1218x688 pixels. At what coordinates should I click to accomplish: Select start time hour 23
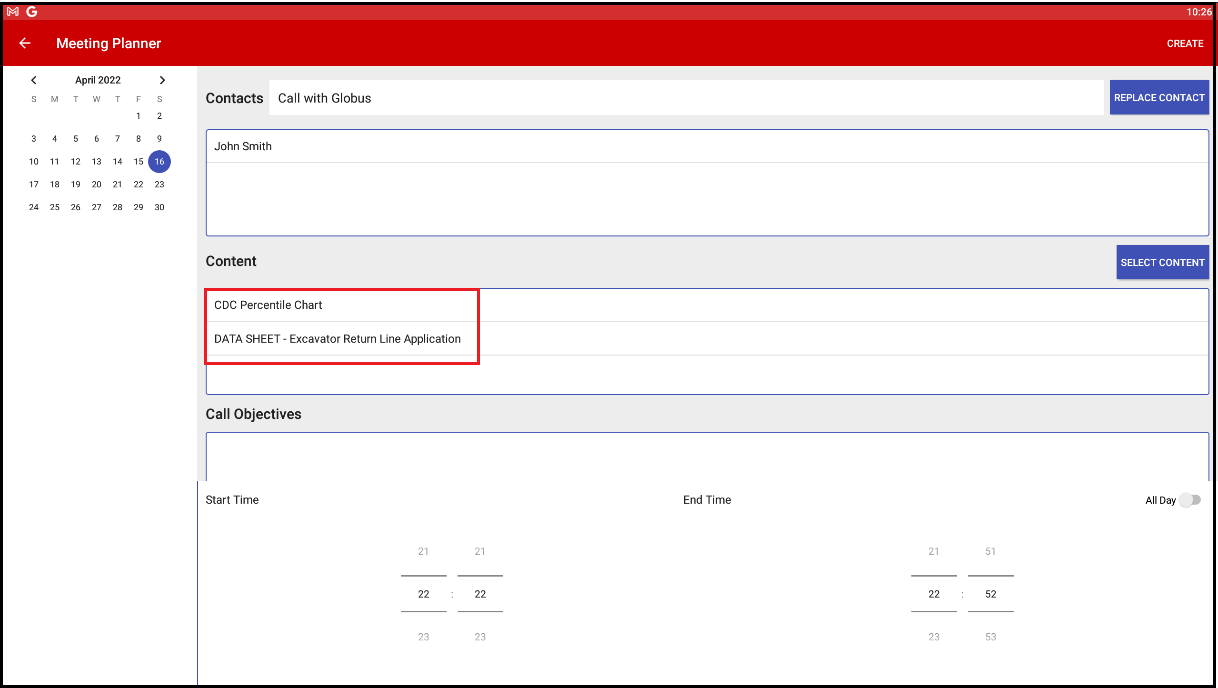[x=423, y=637]
